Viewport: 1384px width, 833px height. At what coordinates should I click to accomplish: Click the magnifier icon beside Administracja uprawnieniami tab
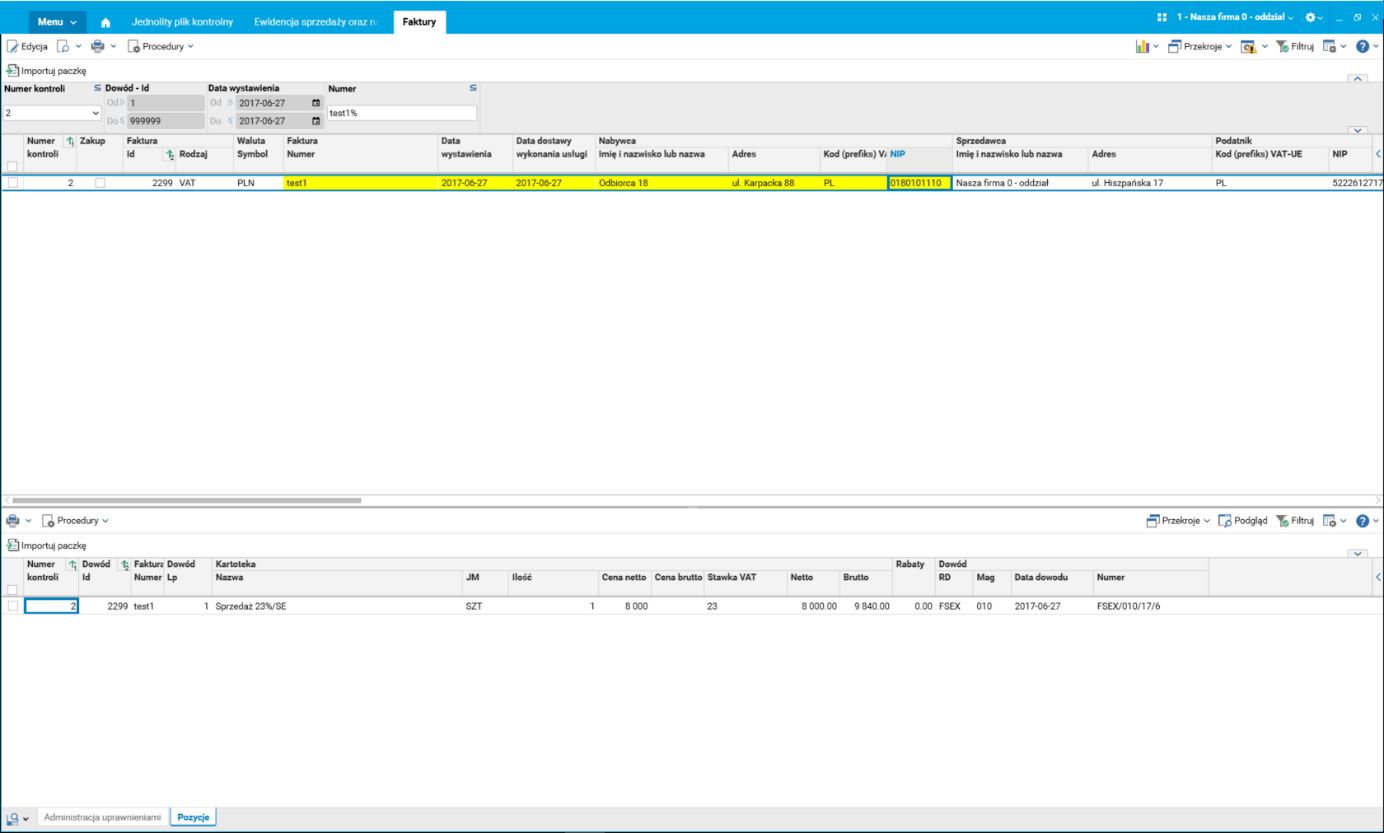[x=12, y=818]
